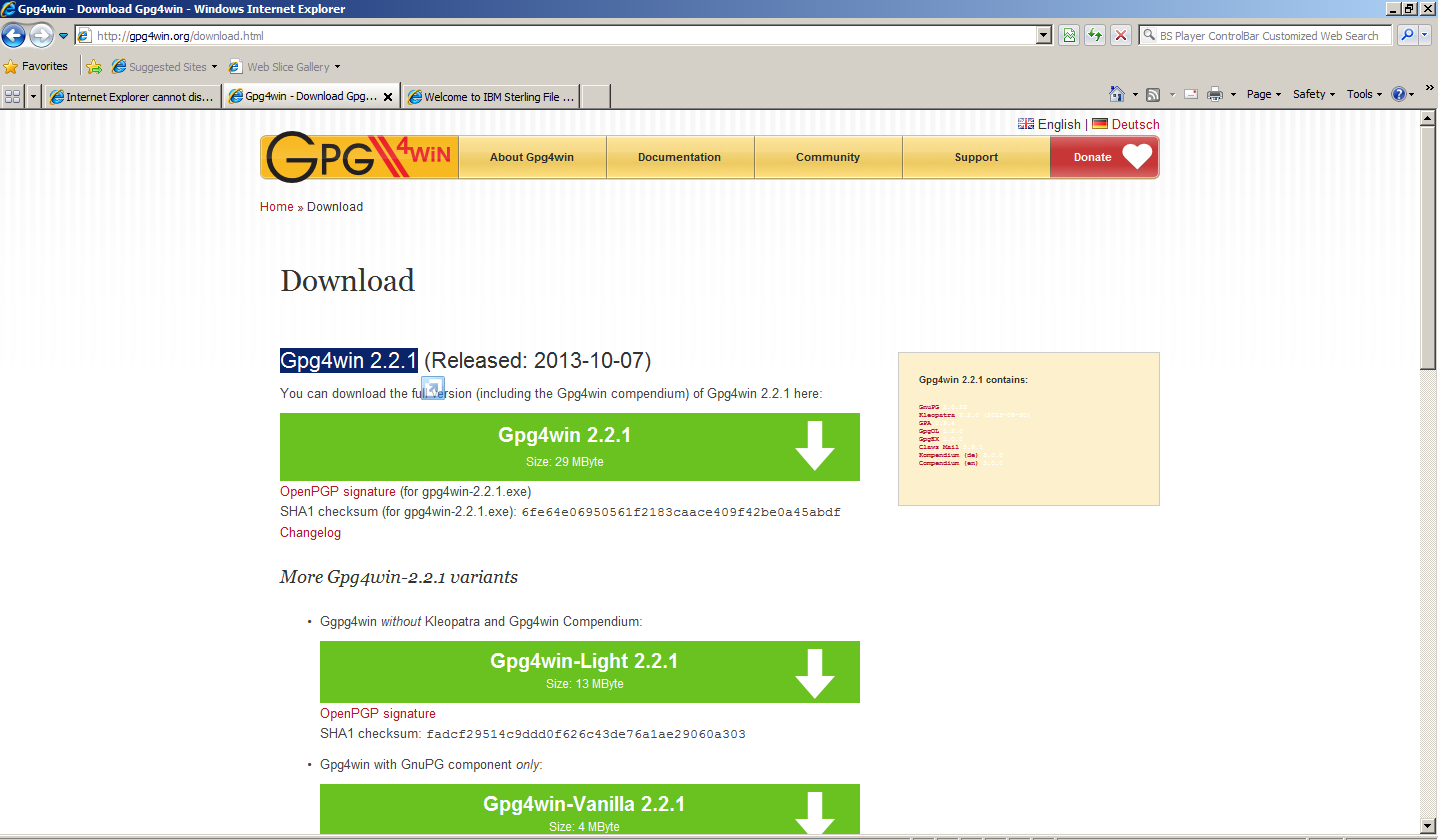Open the address bar history dropdown

point(1042,35)
